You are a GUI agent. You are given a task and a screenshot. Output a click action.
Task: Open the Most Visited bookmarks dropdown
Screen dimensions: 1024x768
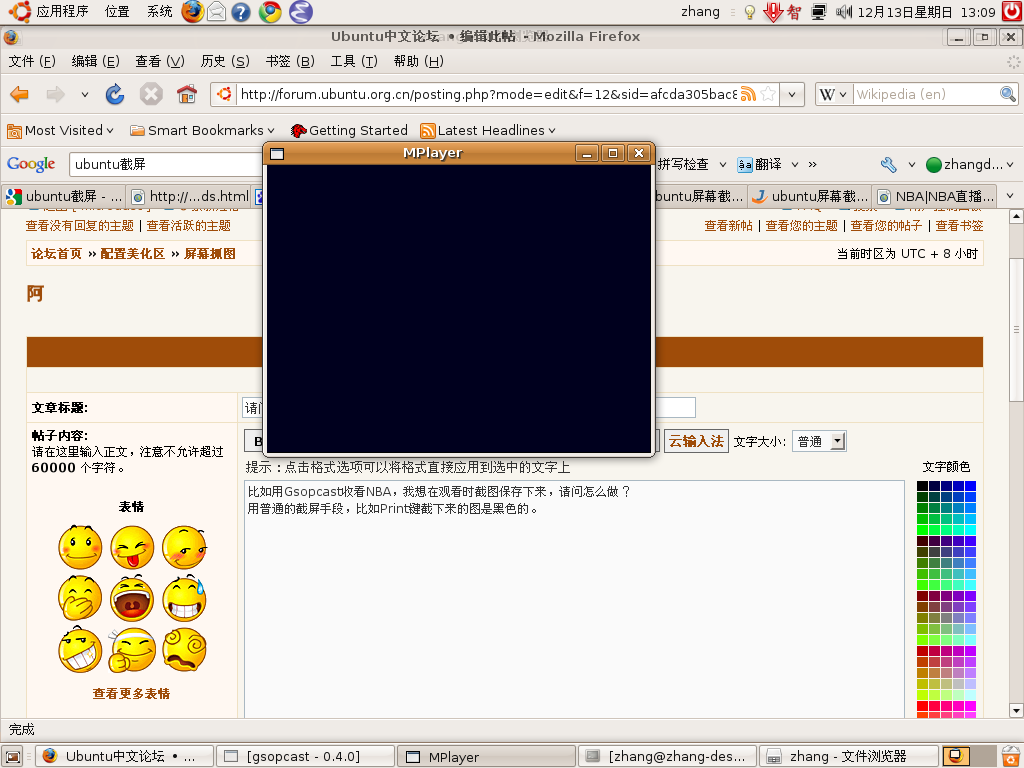[61, 131]
